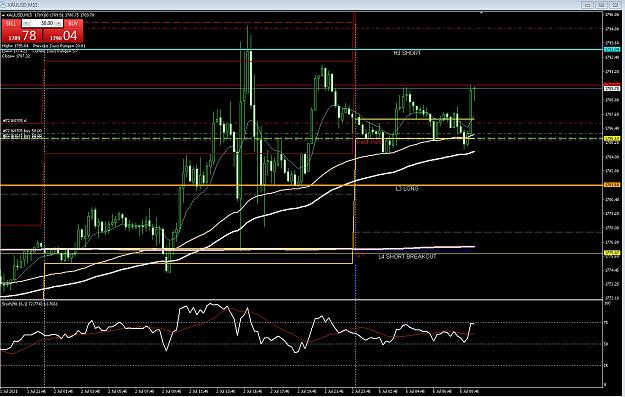Select the H3 SHORT label
Screen dimensions: 625x397
coord(407,53)
